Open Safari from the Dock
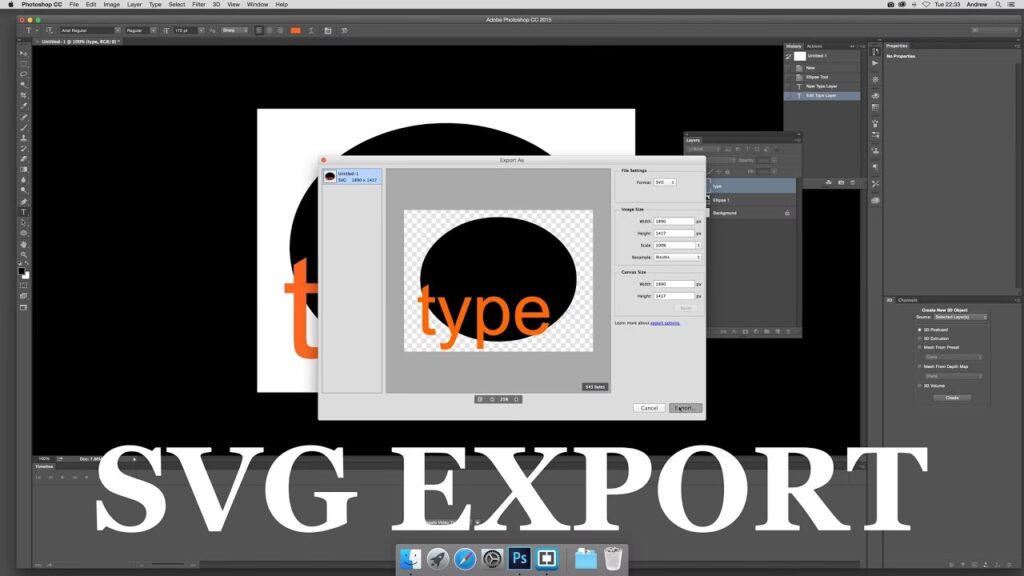Image resolution: width=1024 pixels, height=576 pixels. point(465,559)
